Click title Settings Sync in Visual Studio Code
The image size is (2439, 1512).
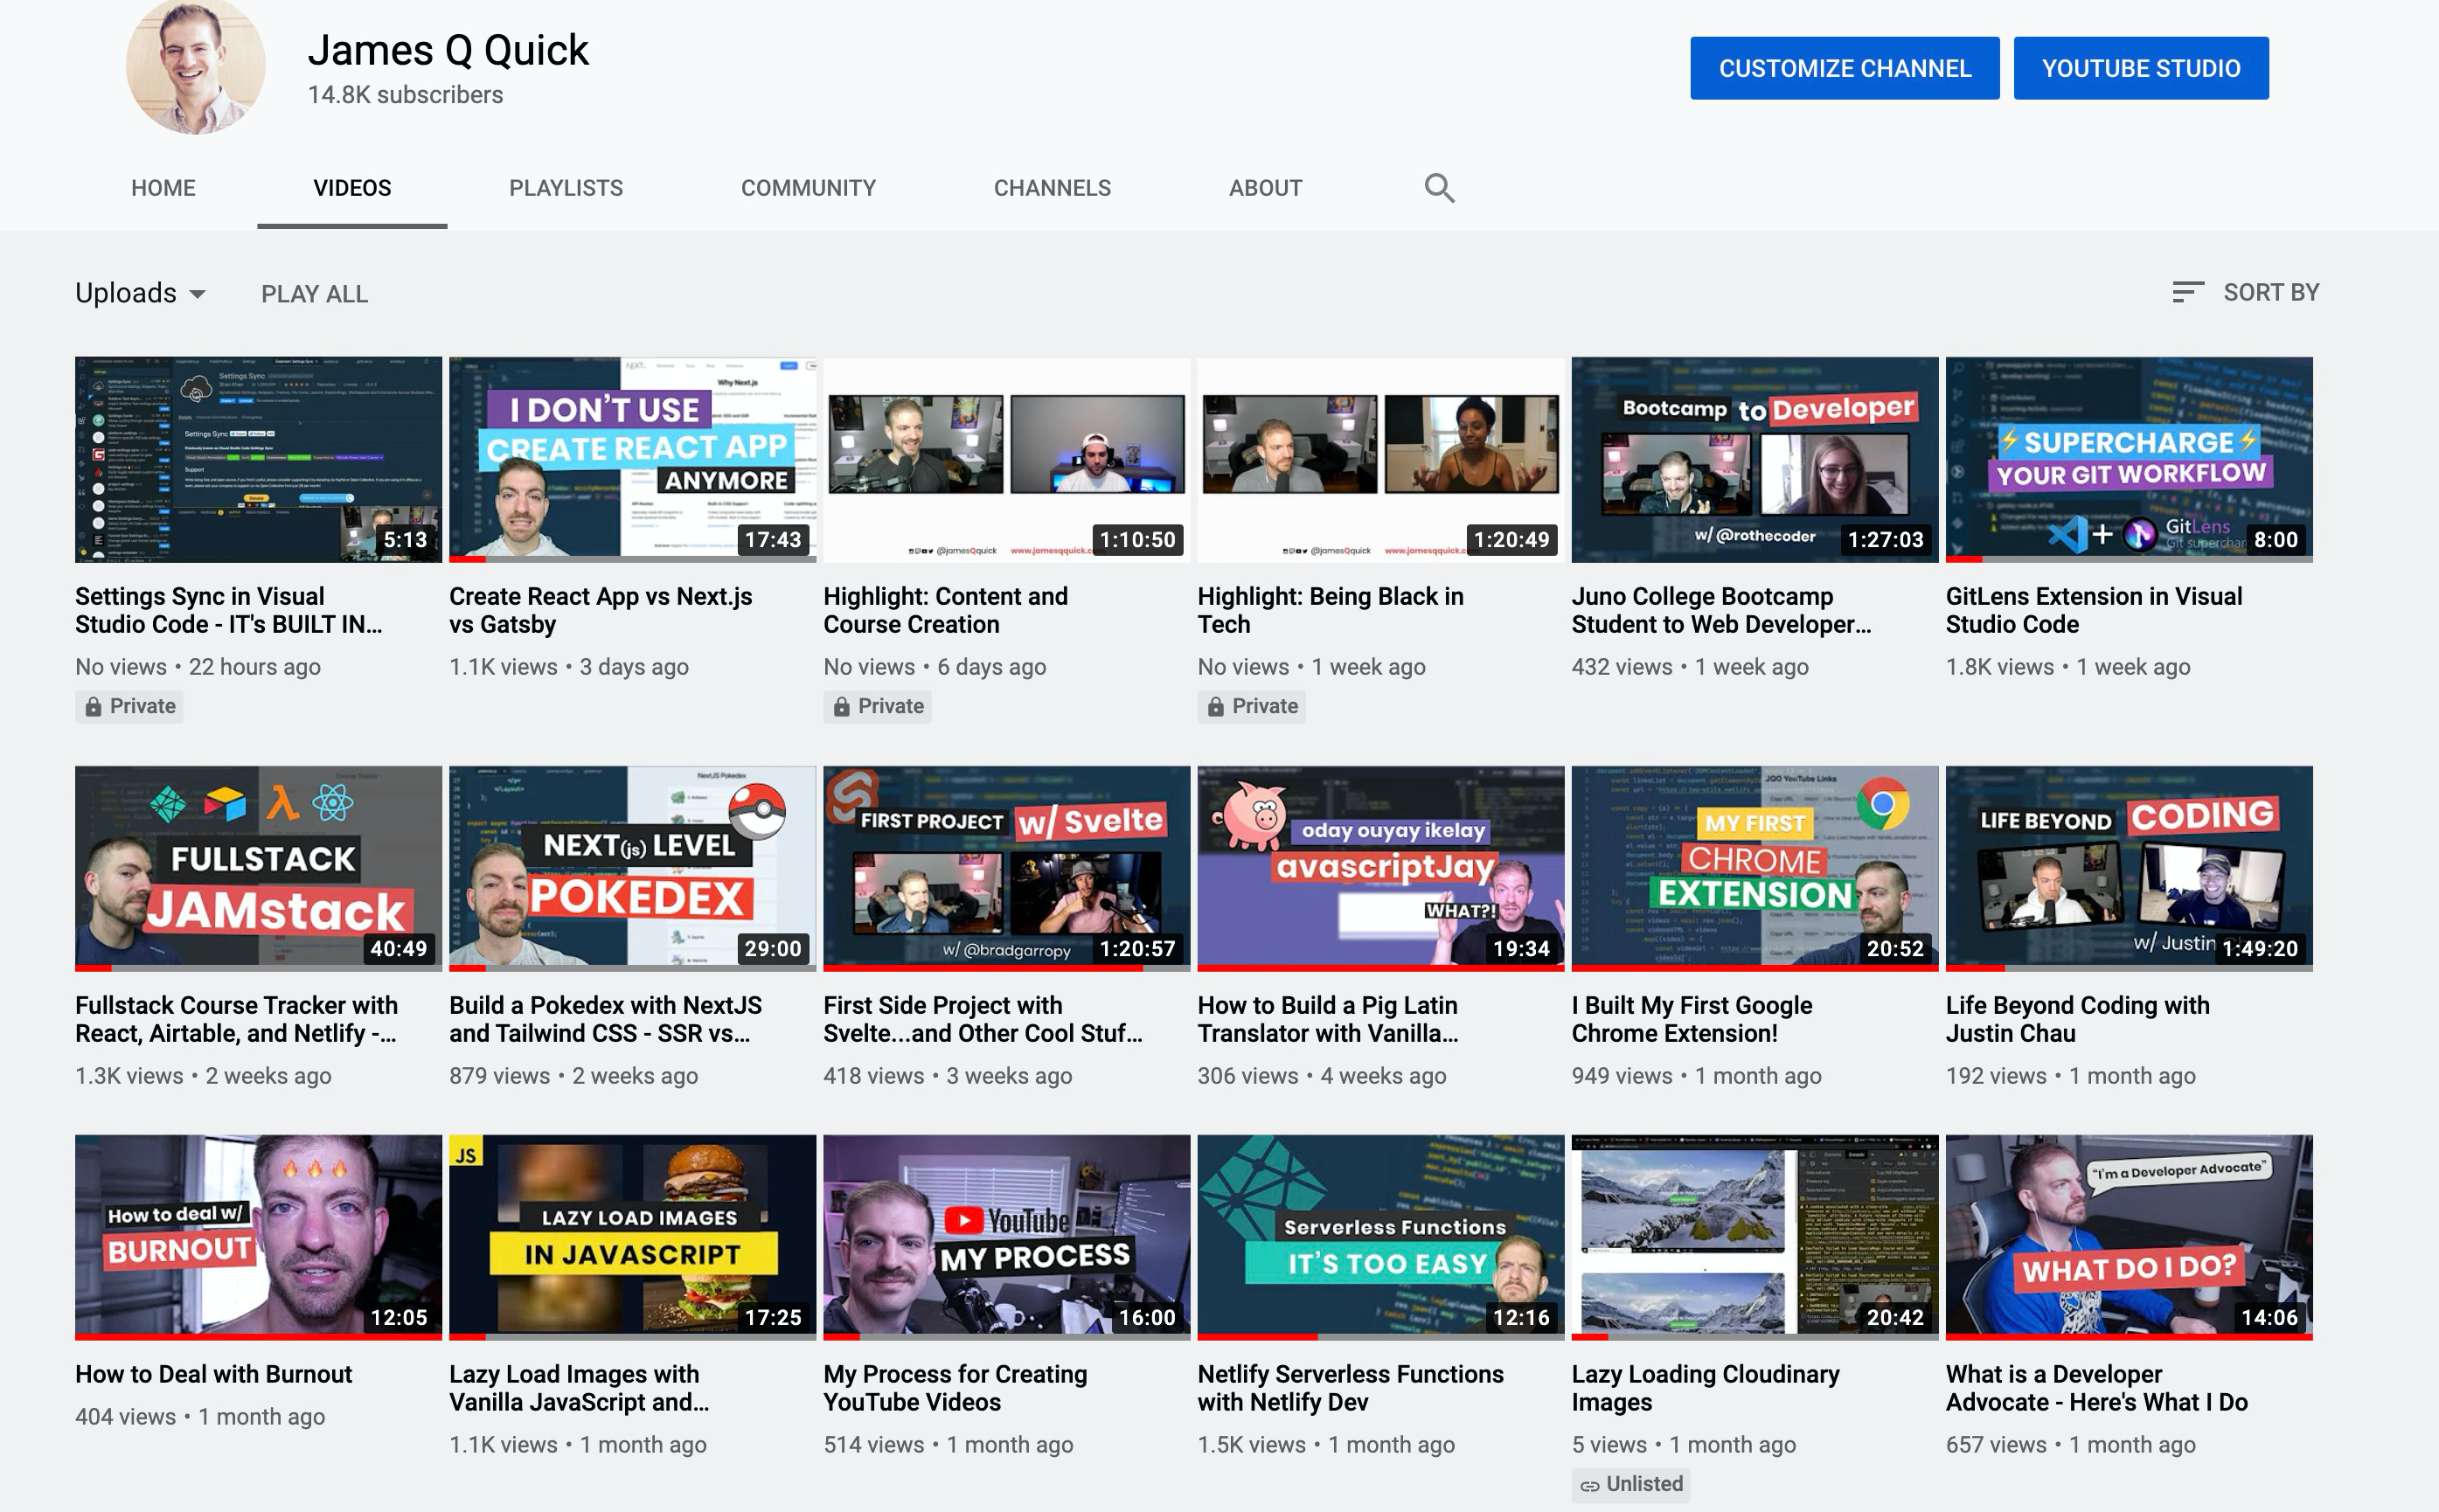point(228,610)
